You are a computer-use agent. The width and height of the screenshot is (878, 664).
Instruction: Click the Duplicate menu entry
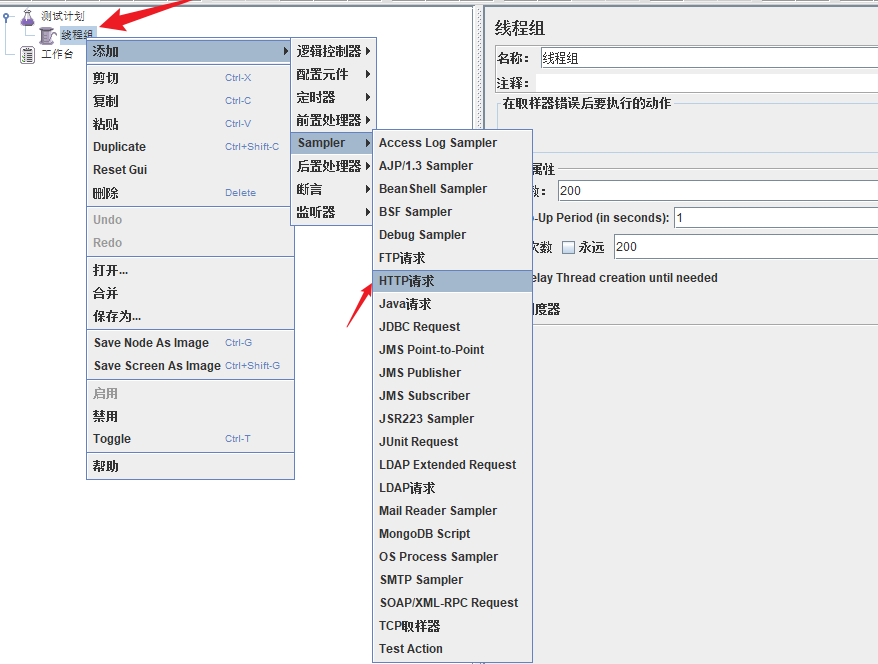tap(119, 147)
